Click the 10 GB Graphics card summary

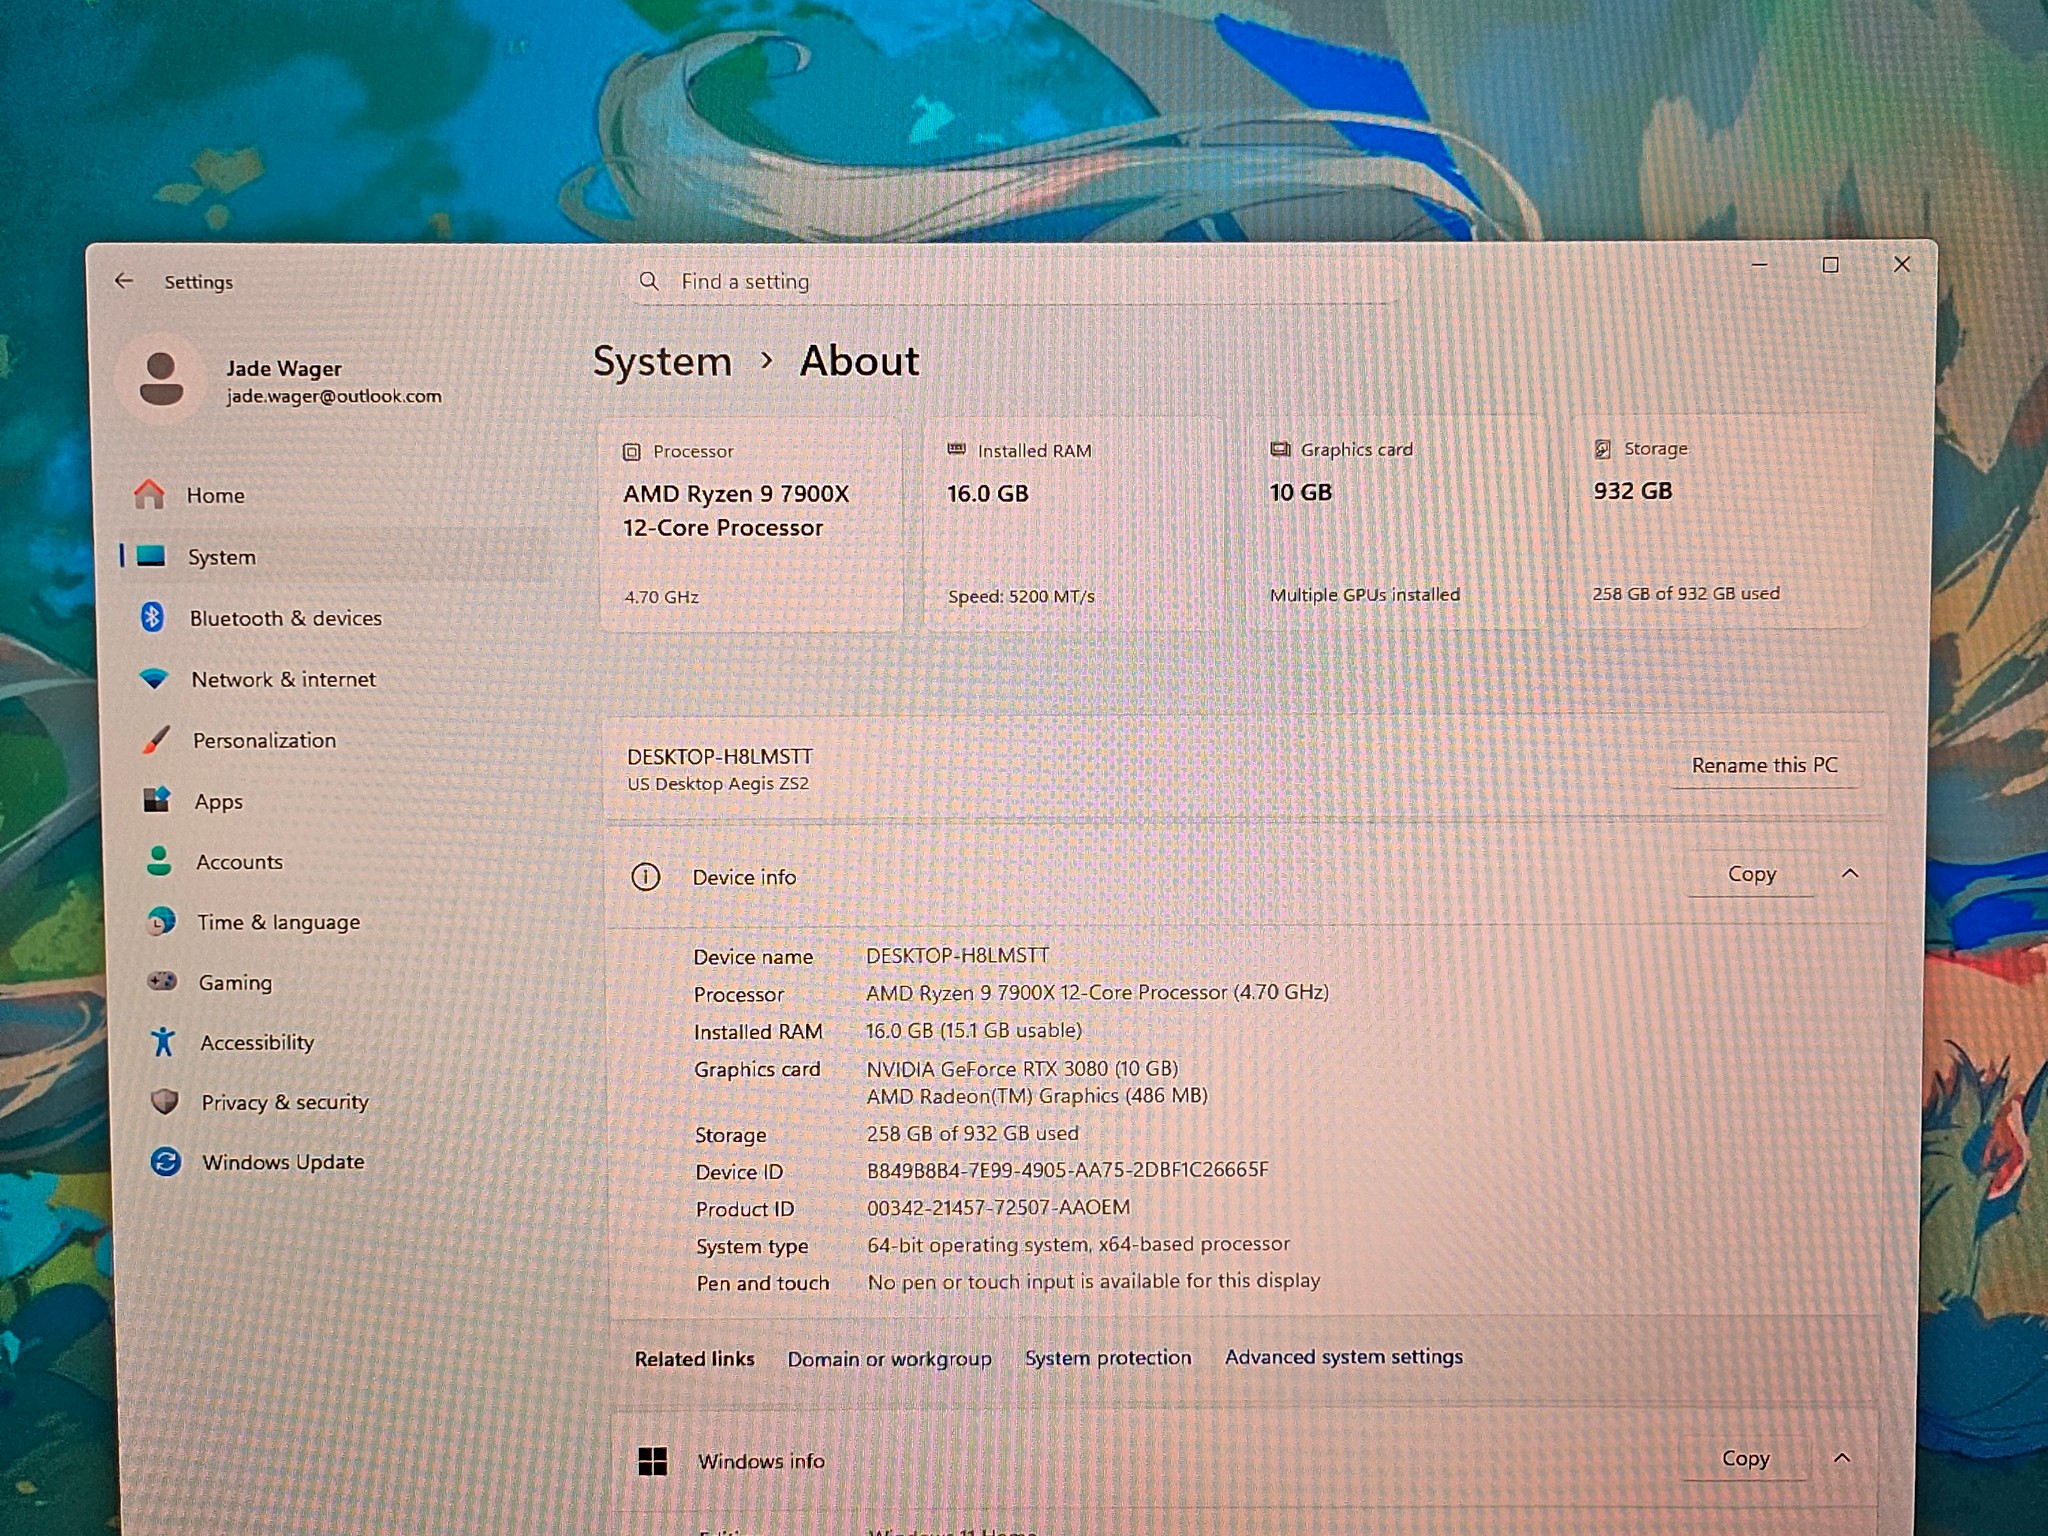pos(1397,522)
